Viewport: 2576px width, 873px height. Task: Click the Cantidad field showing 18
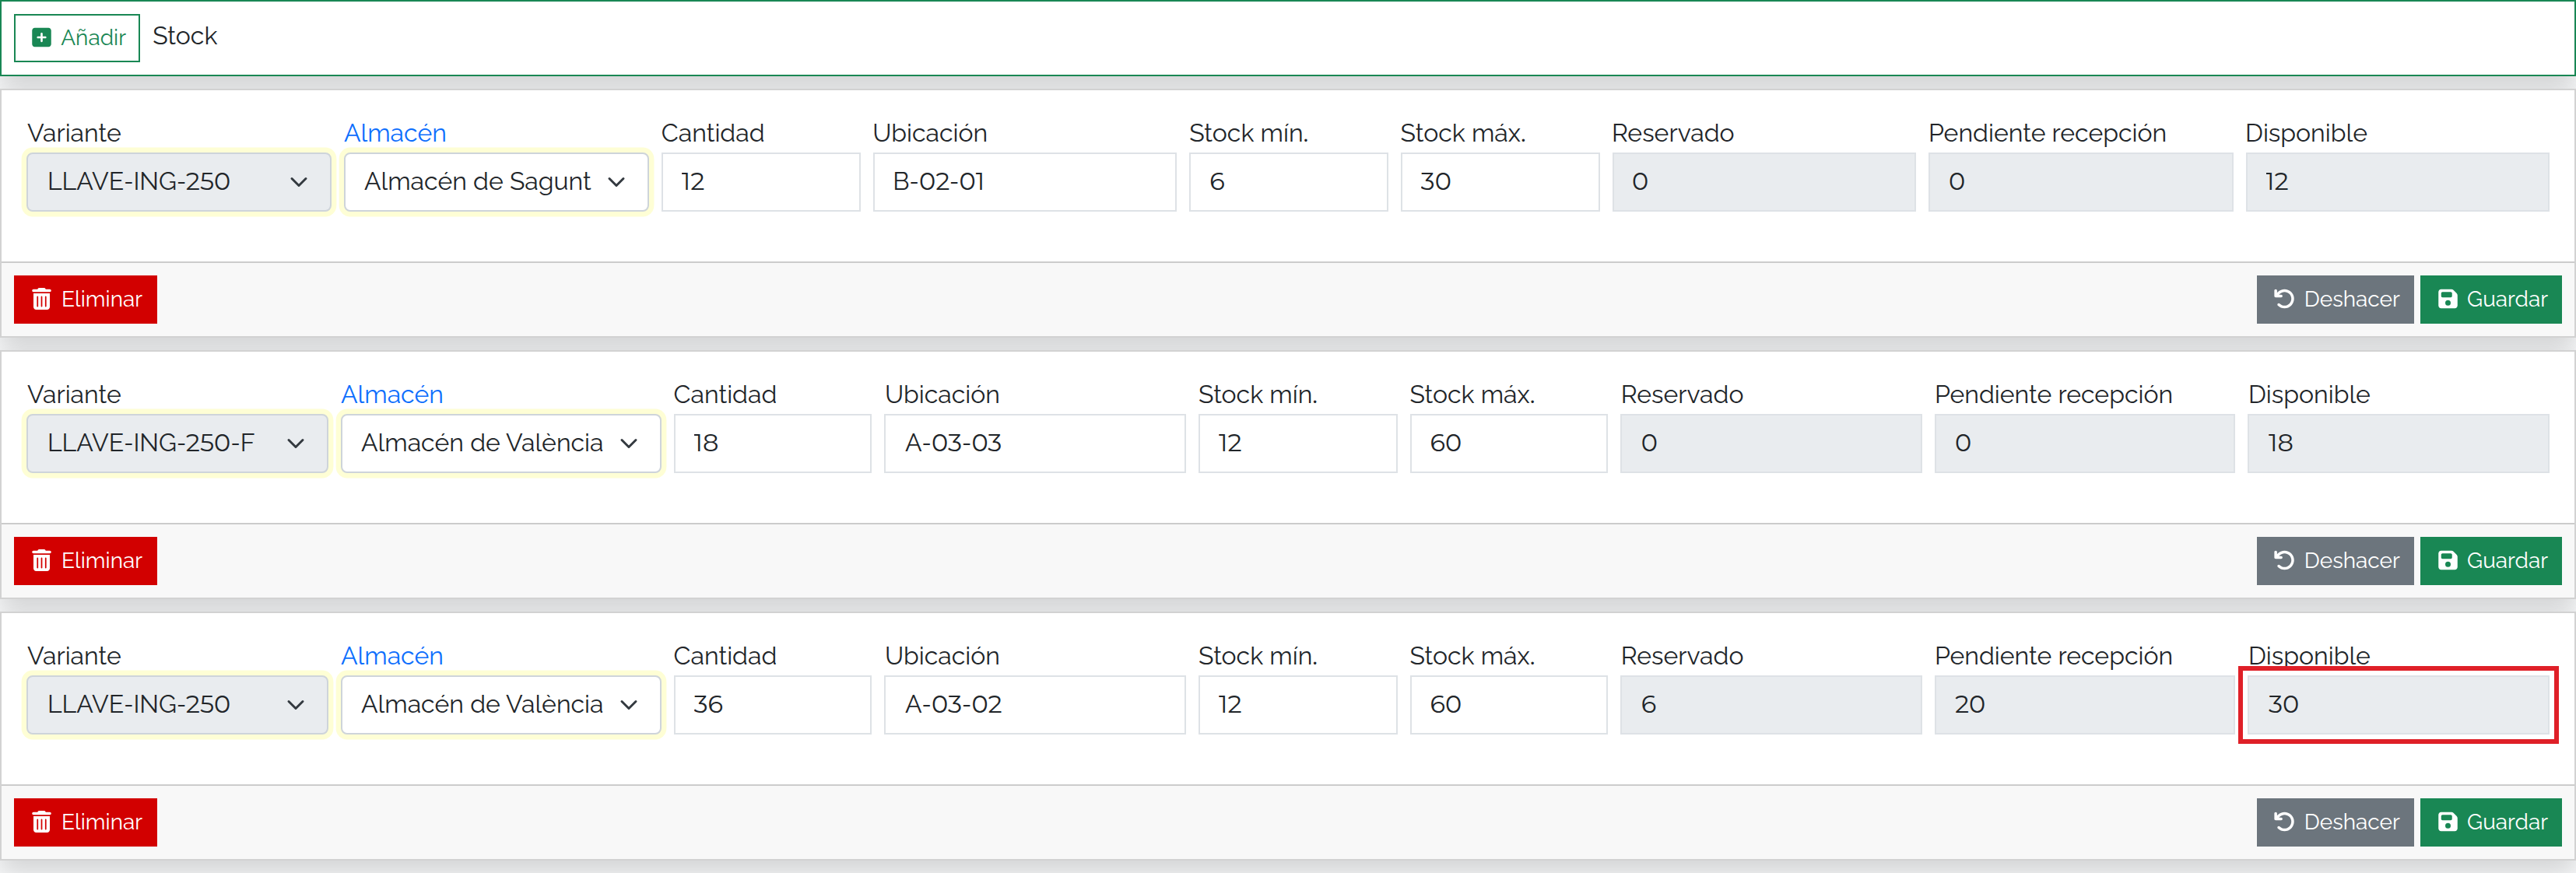point(772,443)
